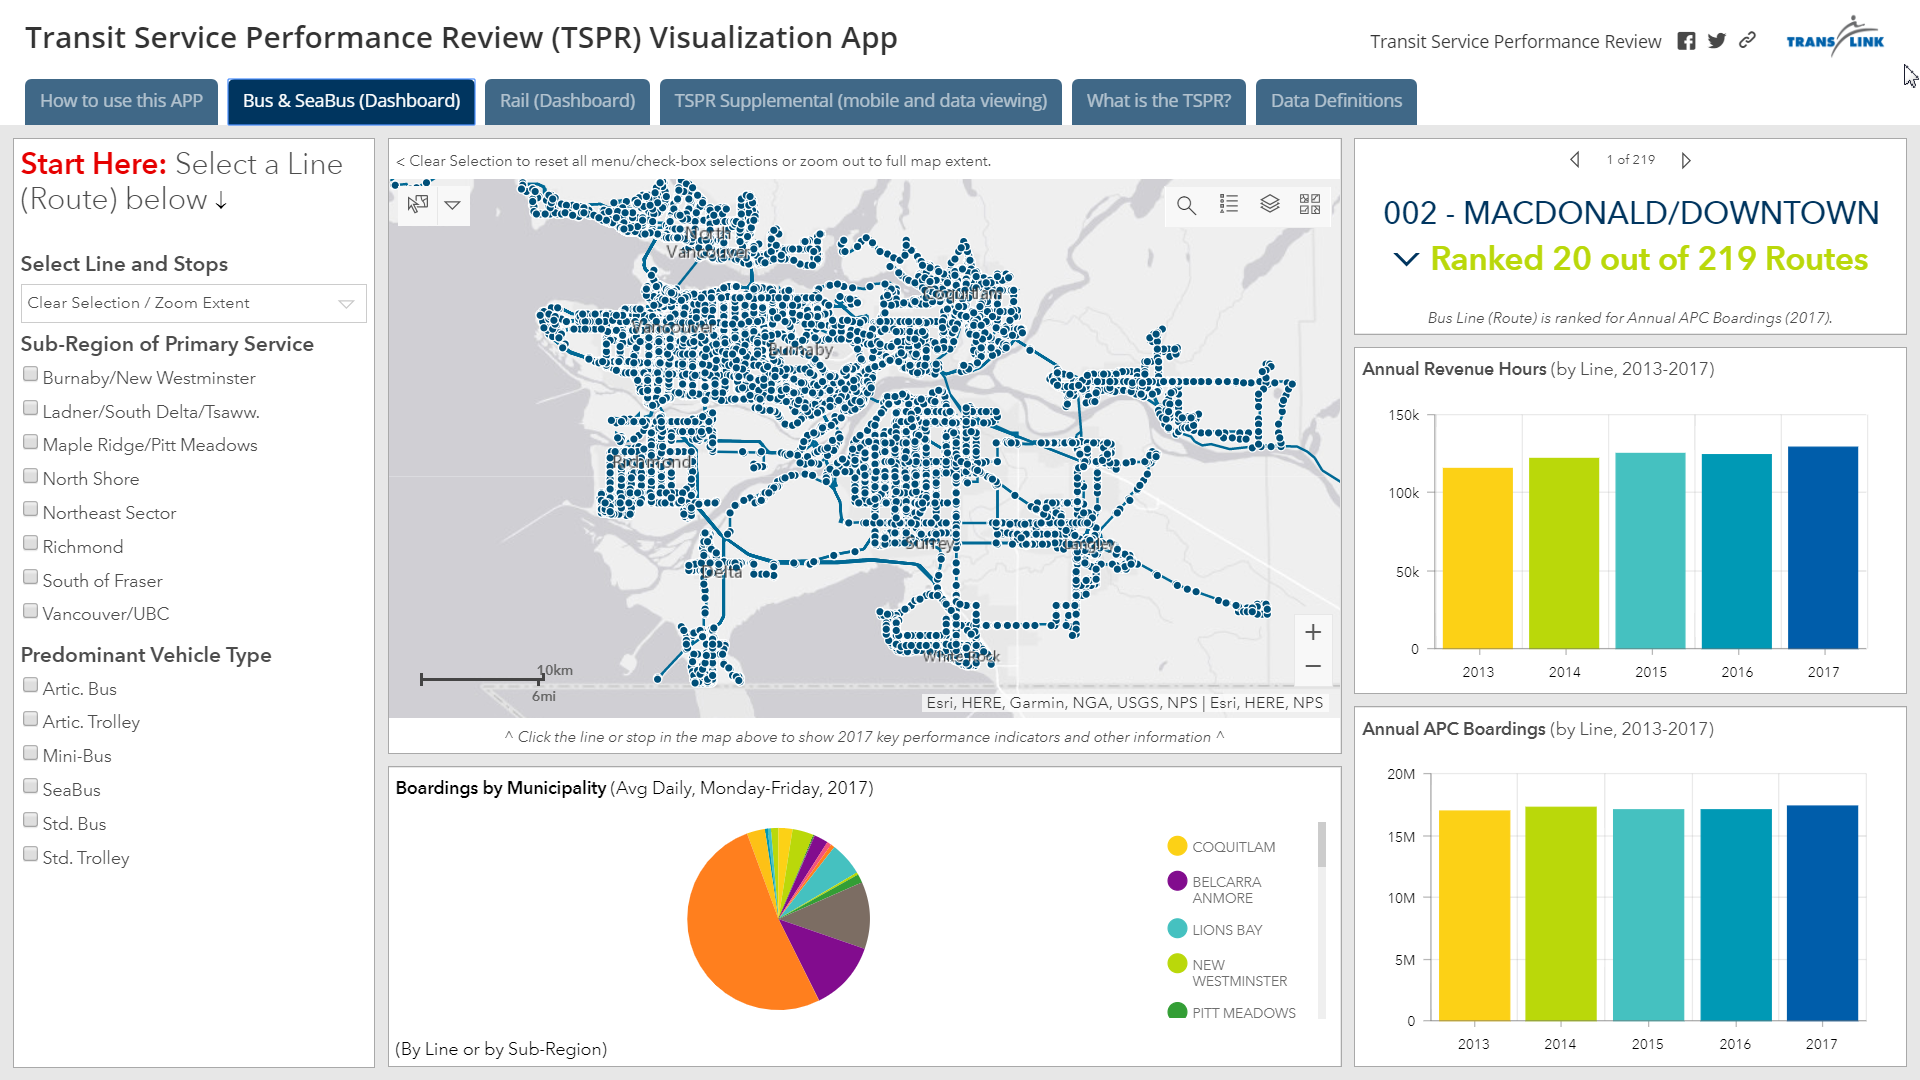The image size is (1920, 1080).
Task: Enable the North Shore checkbox
Action: [x=31, y=477]
